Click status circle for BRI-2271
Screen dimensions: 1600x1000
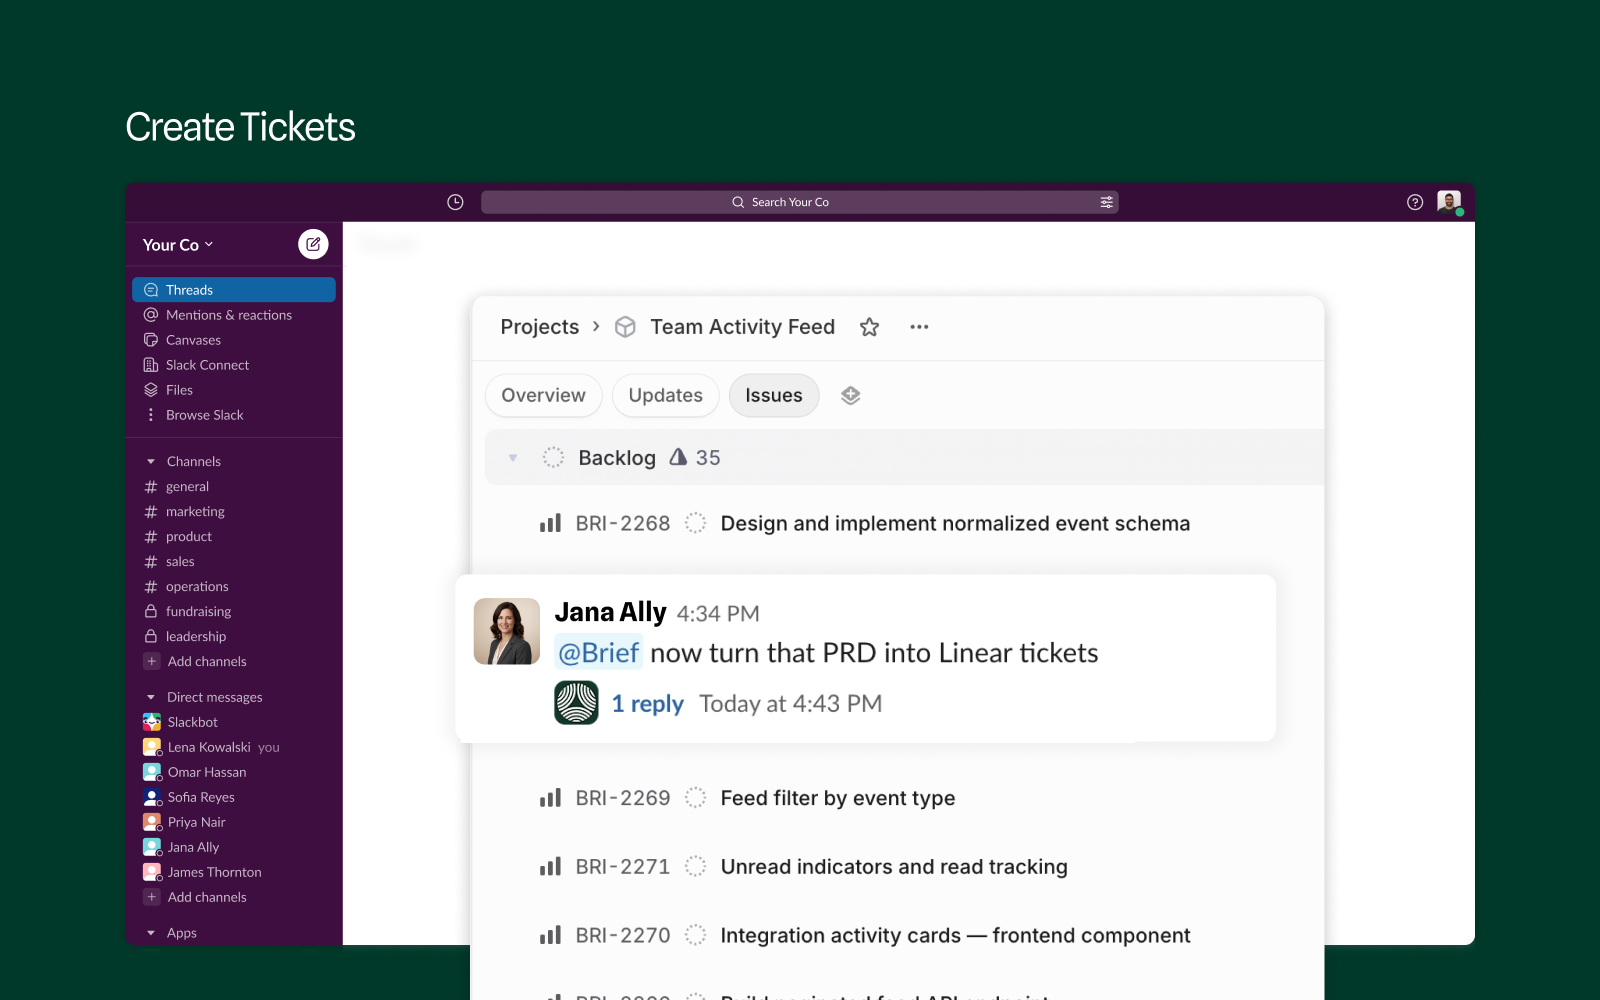click(696, 867)
